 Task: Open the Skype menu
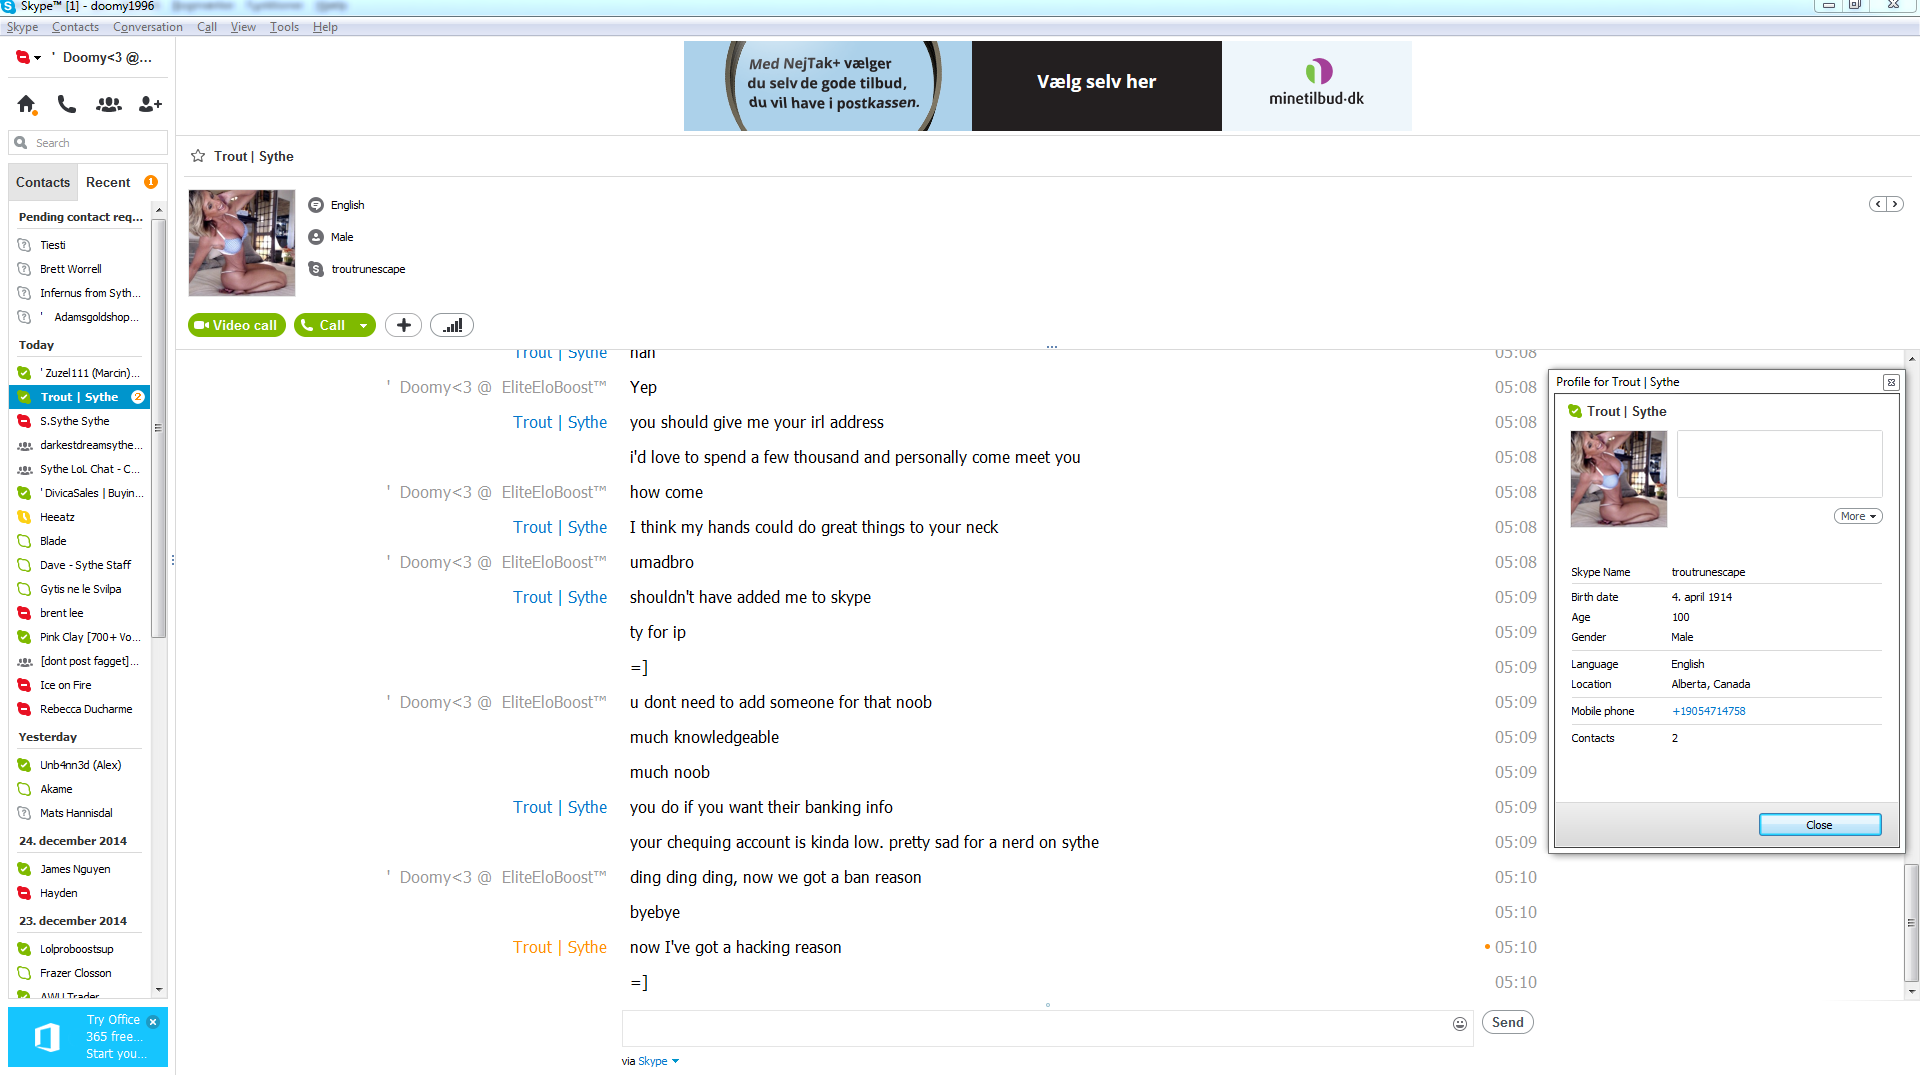22,27
